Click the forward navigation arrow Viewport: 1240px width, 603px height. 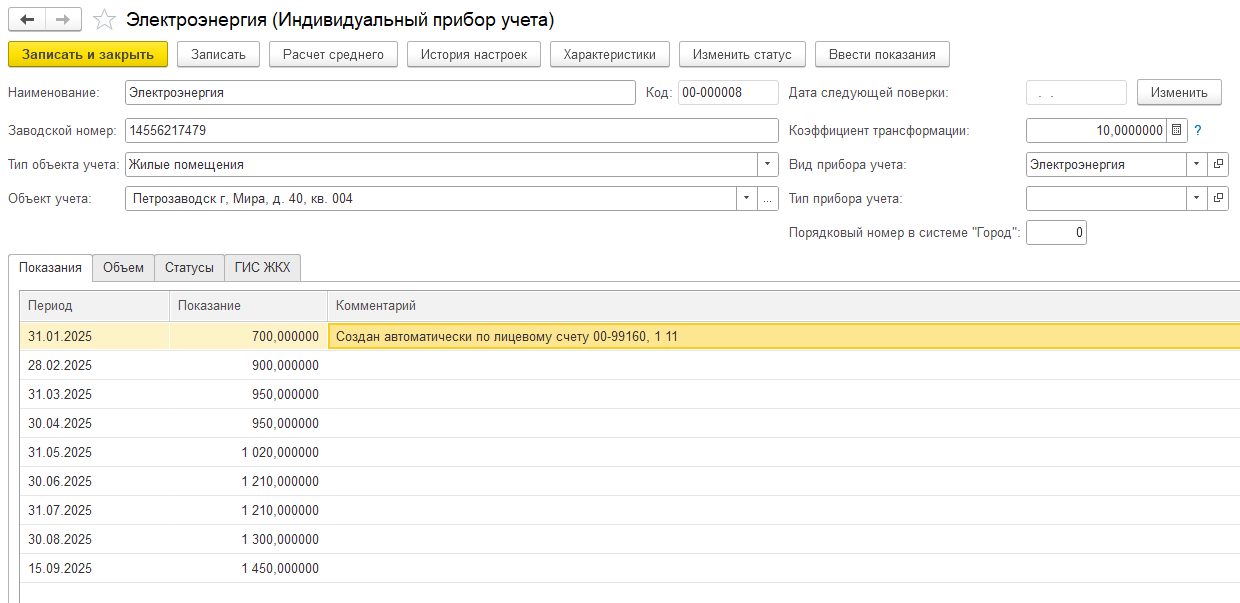tap(63, 20)
